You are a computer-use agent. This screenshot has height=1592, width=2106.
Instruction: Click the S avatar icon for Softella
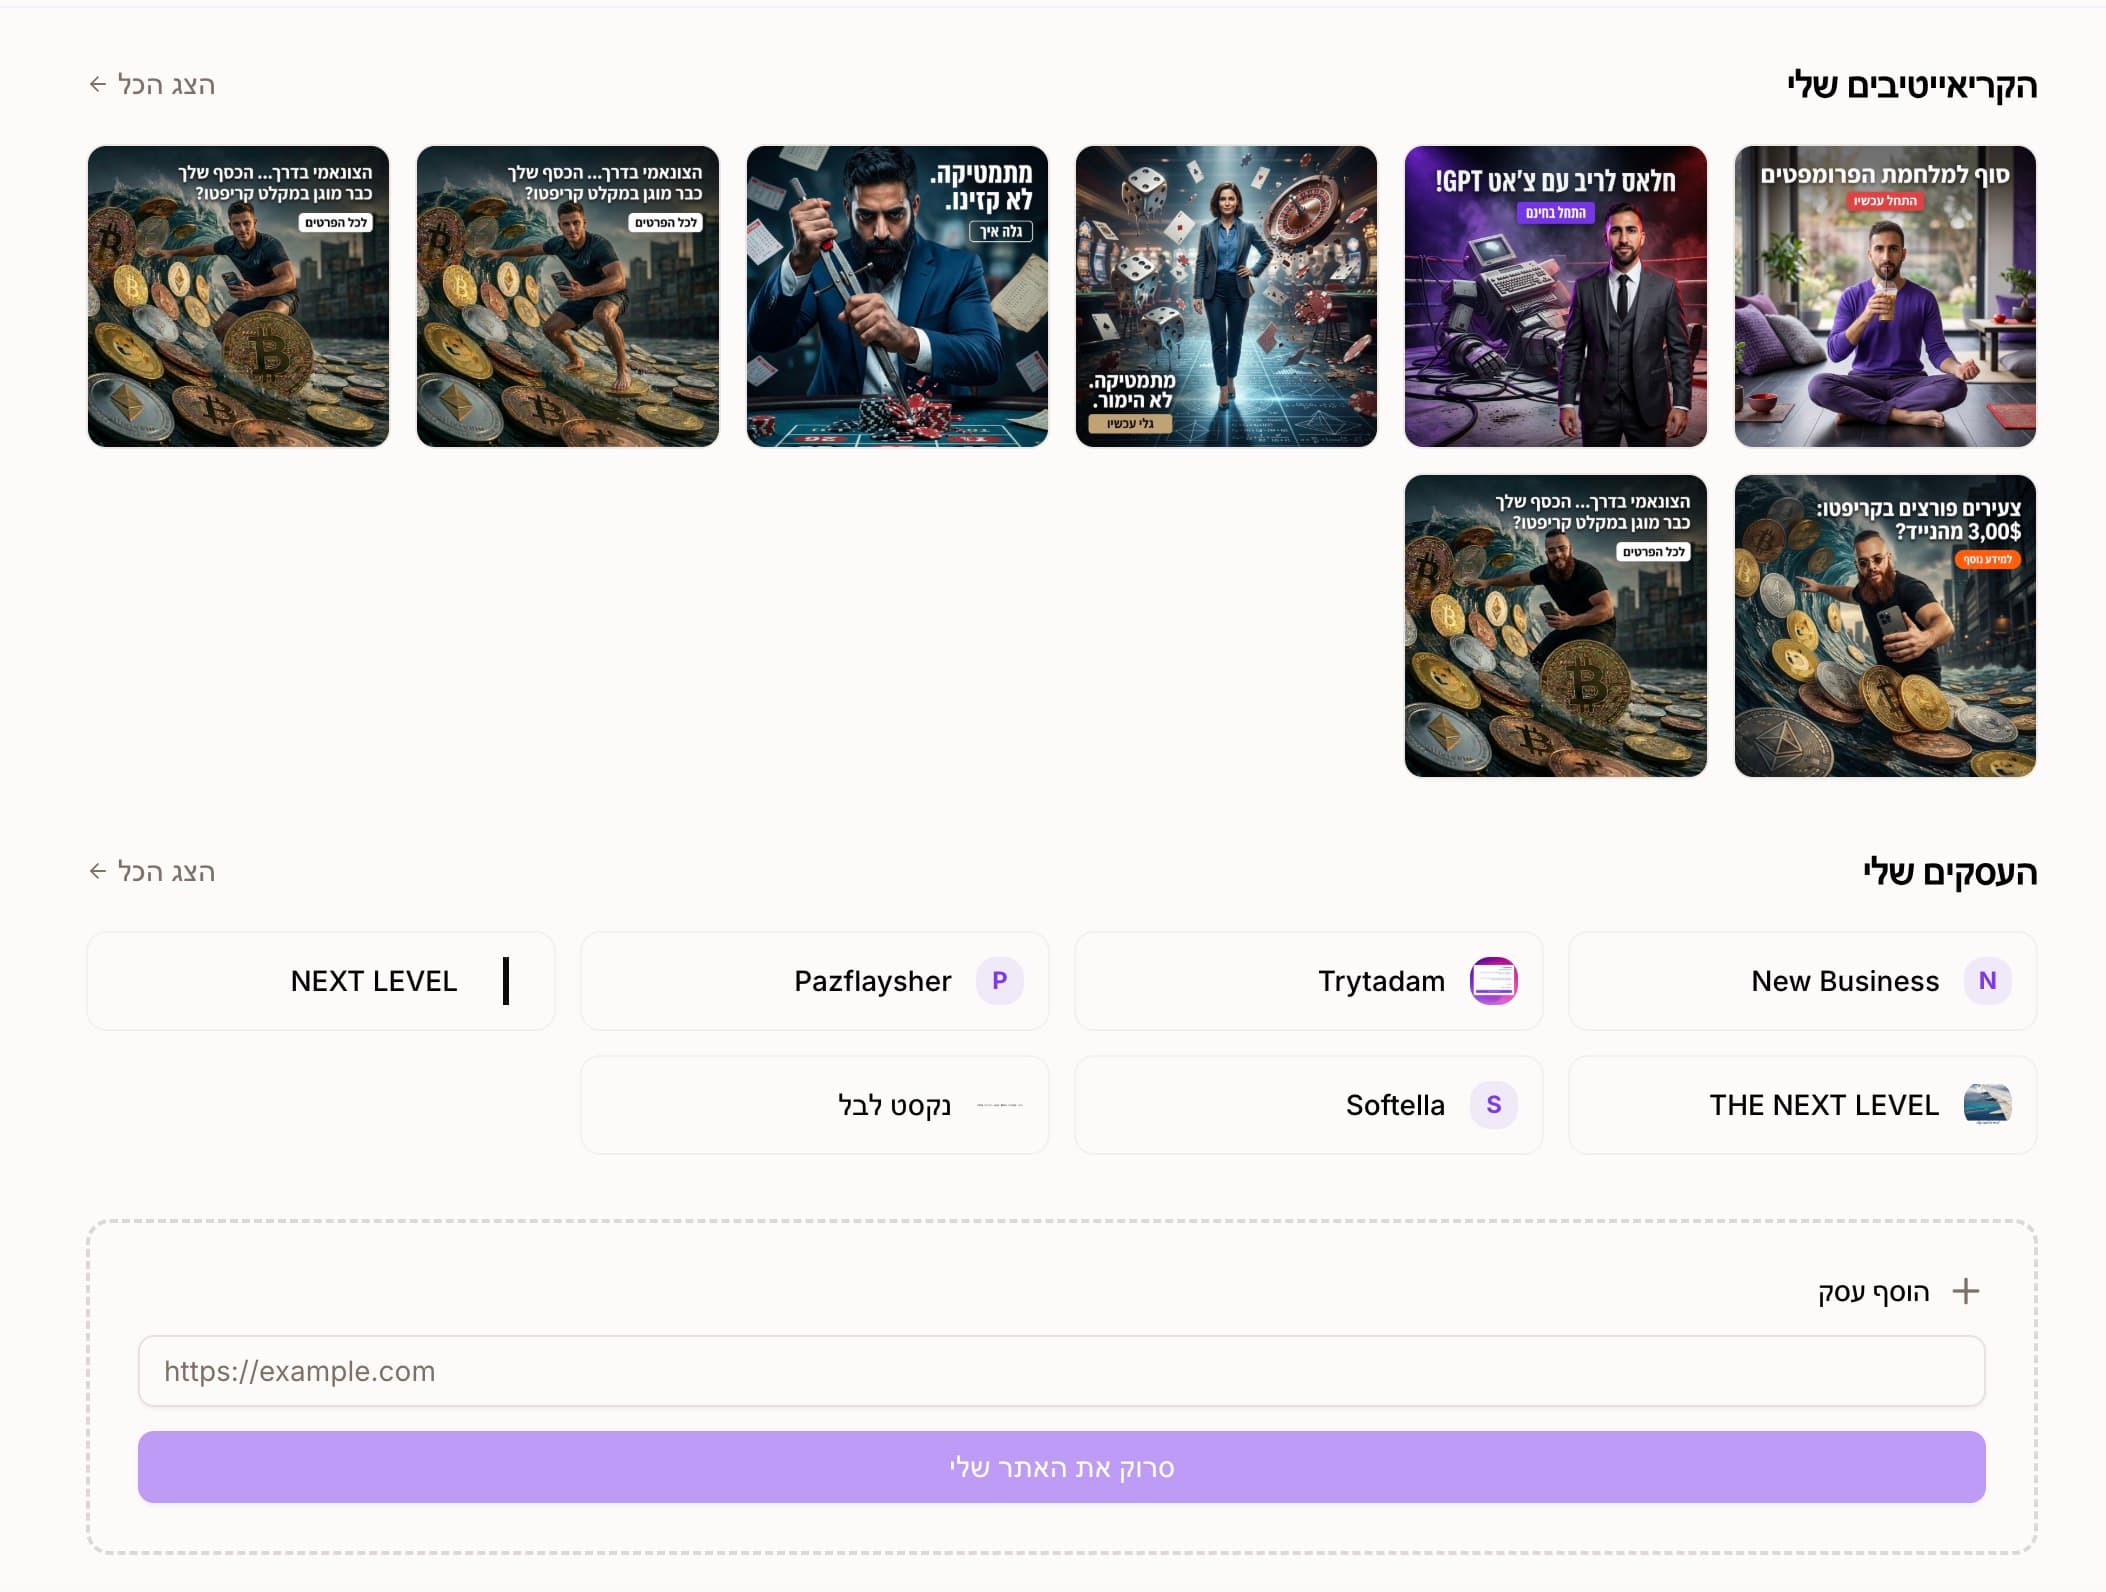(x=1493, y=1105)
